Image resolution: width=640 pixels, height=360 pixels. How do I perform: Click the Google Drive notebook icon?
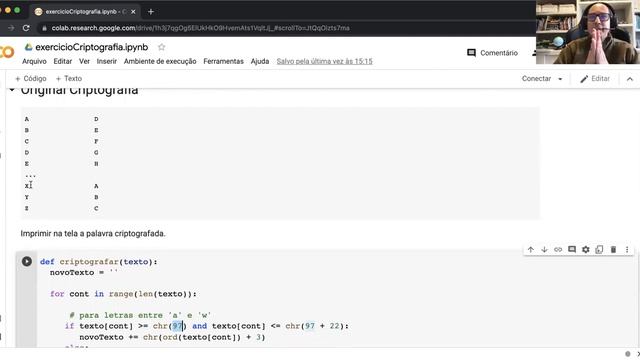pyautogui.click(x=28, y=47)
